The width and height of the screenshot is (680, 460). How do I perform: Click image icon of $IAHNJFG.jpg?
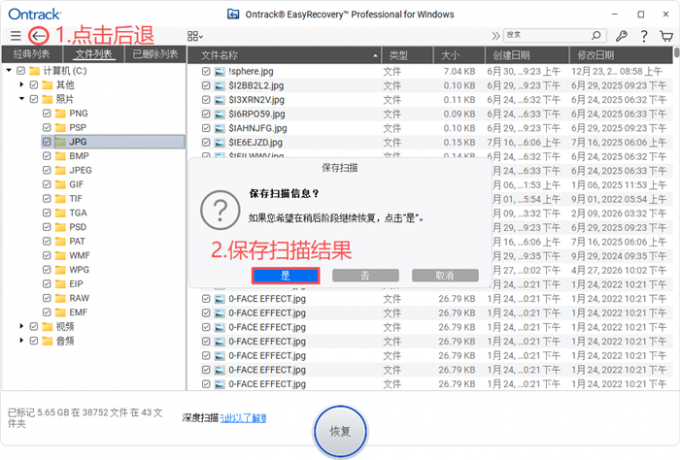[220, 128]
